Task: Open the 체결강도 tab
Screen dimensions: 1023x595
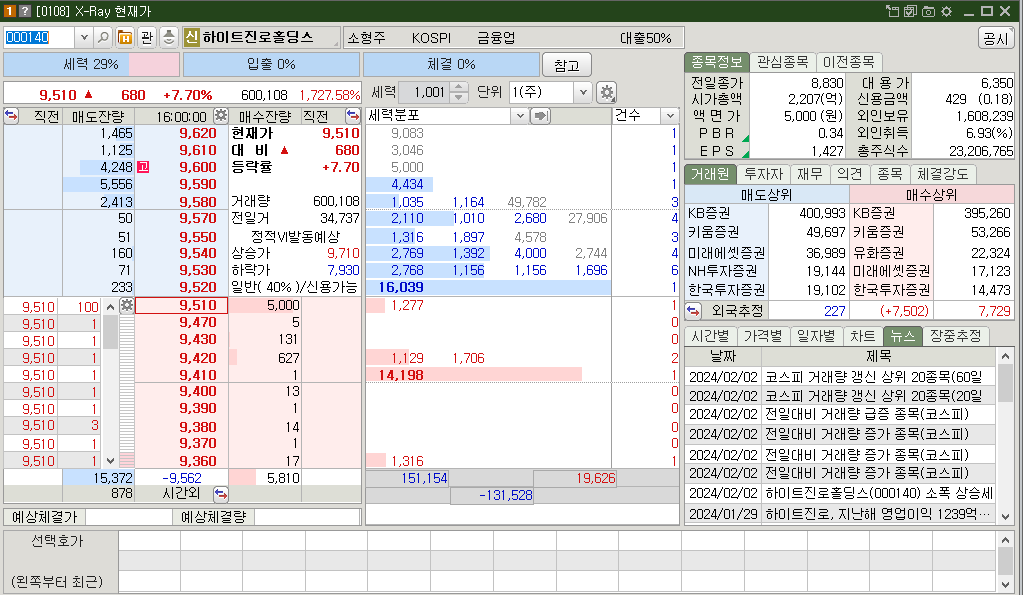Action: coord(943,174)
